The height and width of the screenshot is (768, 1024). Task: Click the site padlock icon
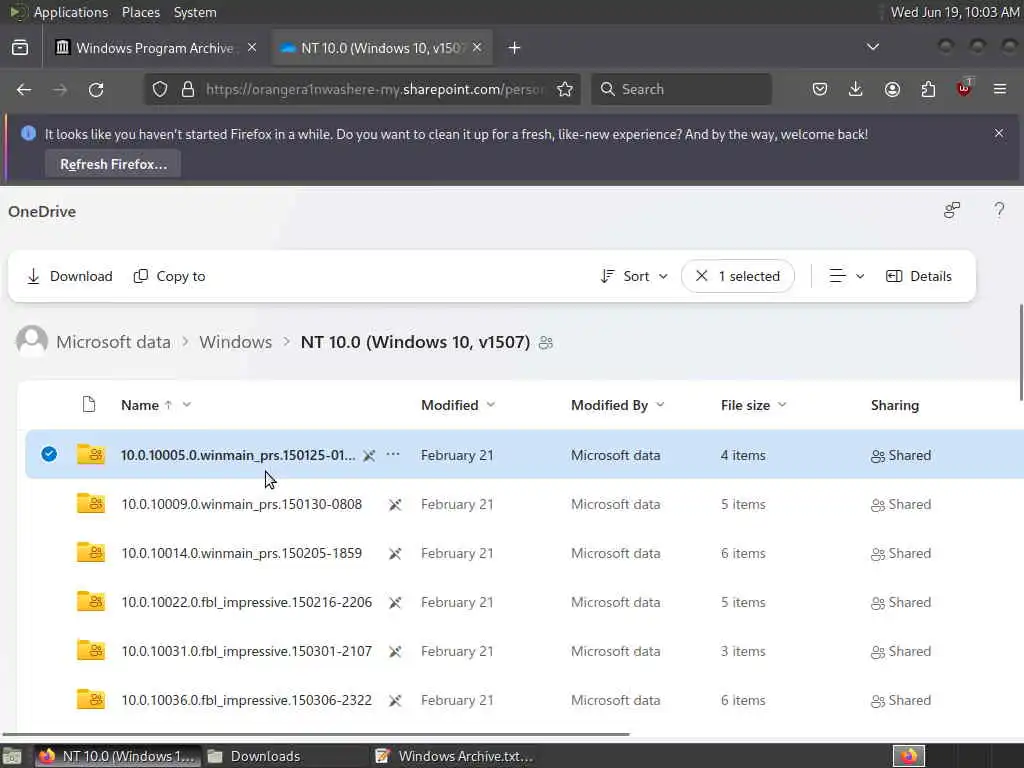188,89
